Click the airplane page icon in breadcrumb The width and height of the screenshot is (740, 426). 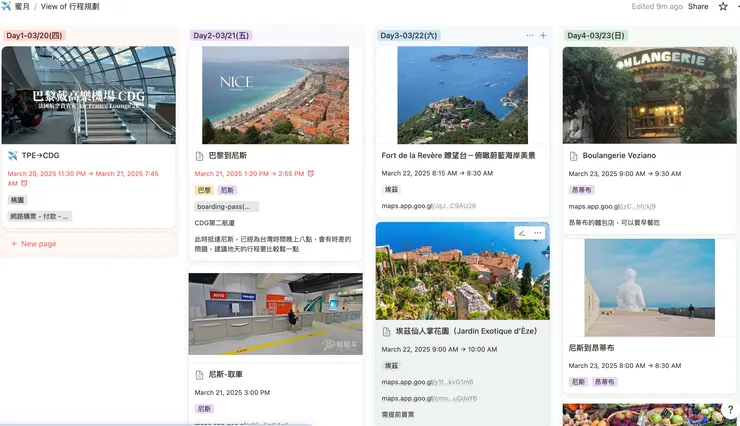(x=6, y=7)
